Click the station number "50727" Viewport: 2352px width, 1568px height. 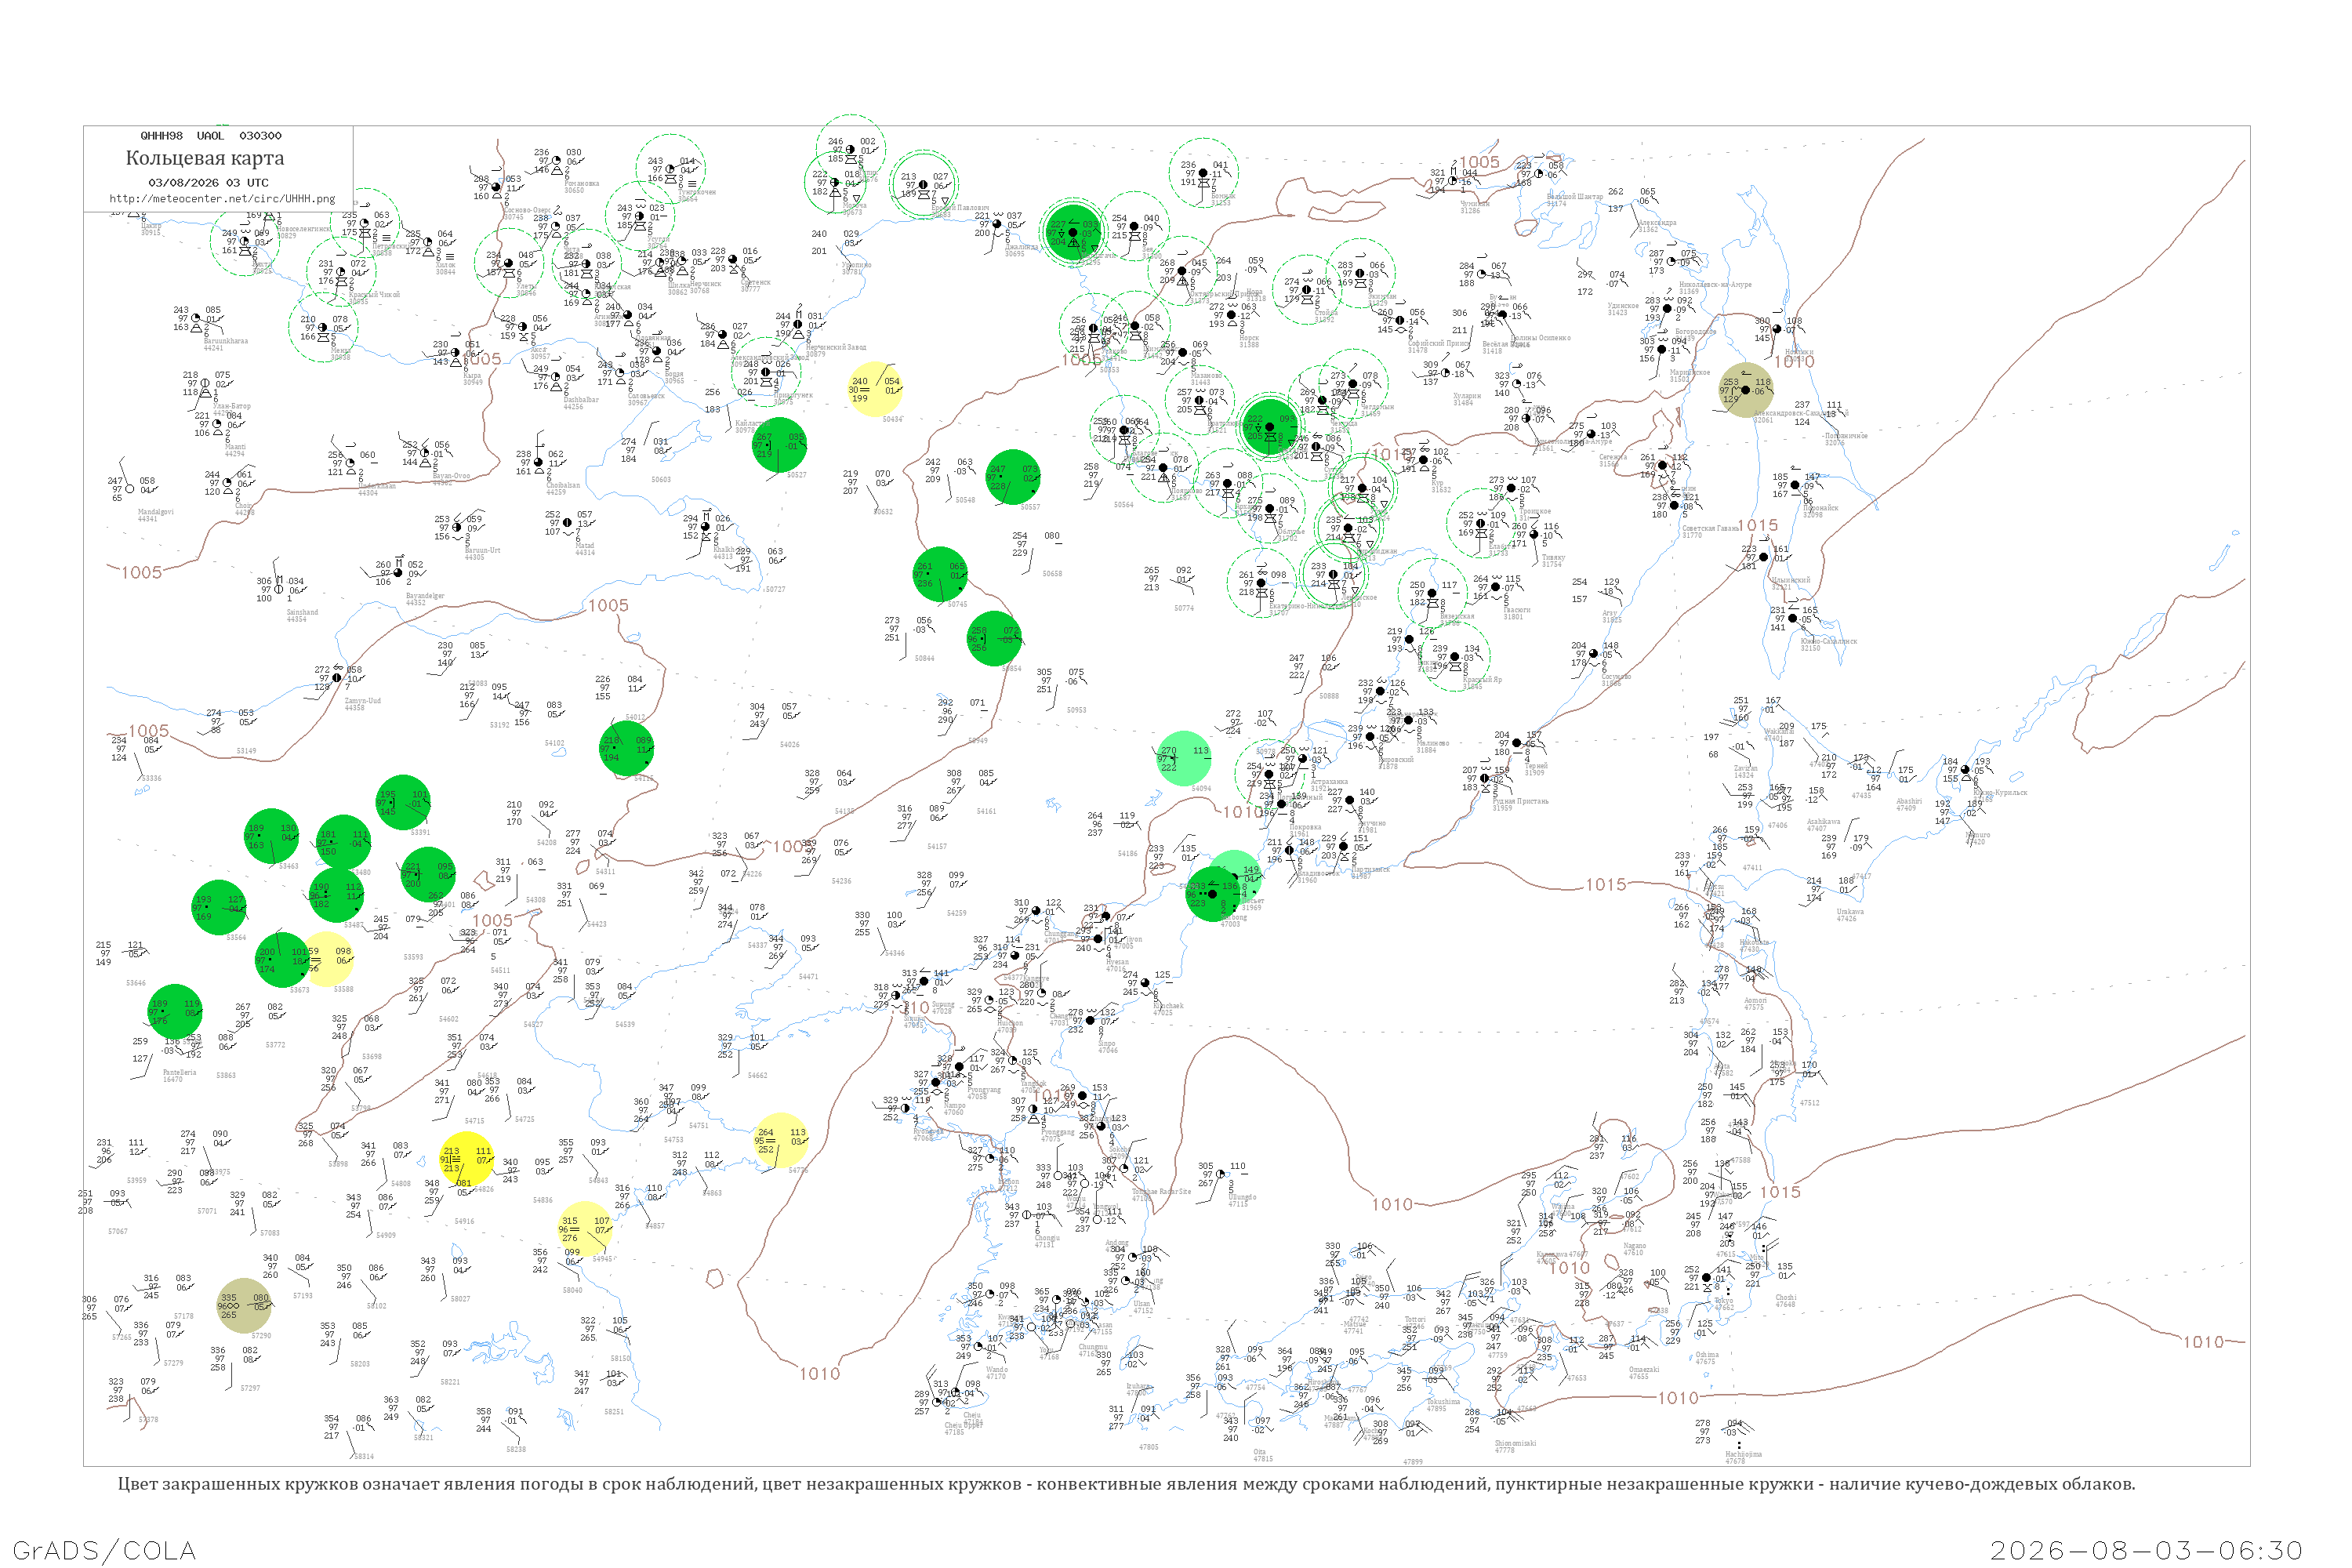coord(775,590)
